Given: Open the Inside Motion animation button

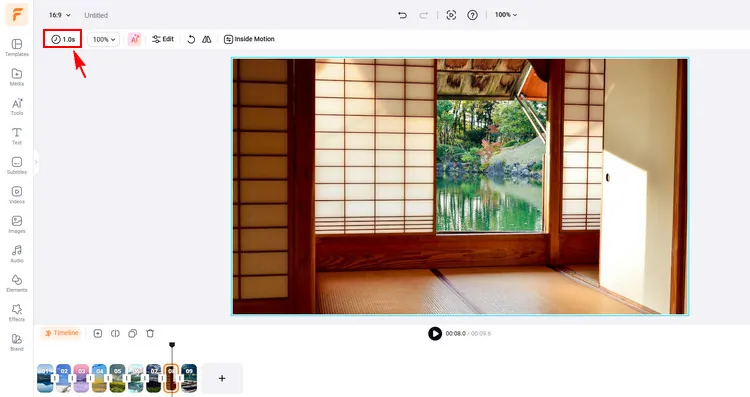Looking at the screenshot, I should click(249, 39).
